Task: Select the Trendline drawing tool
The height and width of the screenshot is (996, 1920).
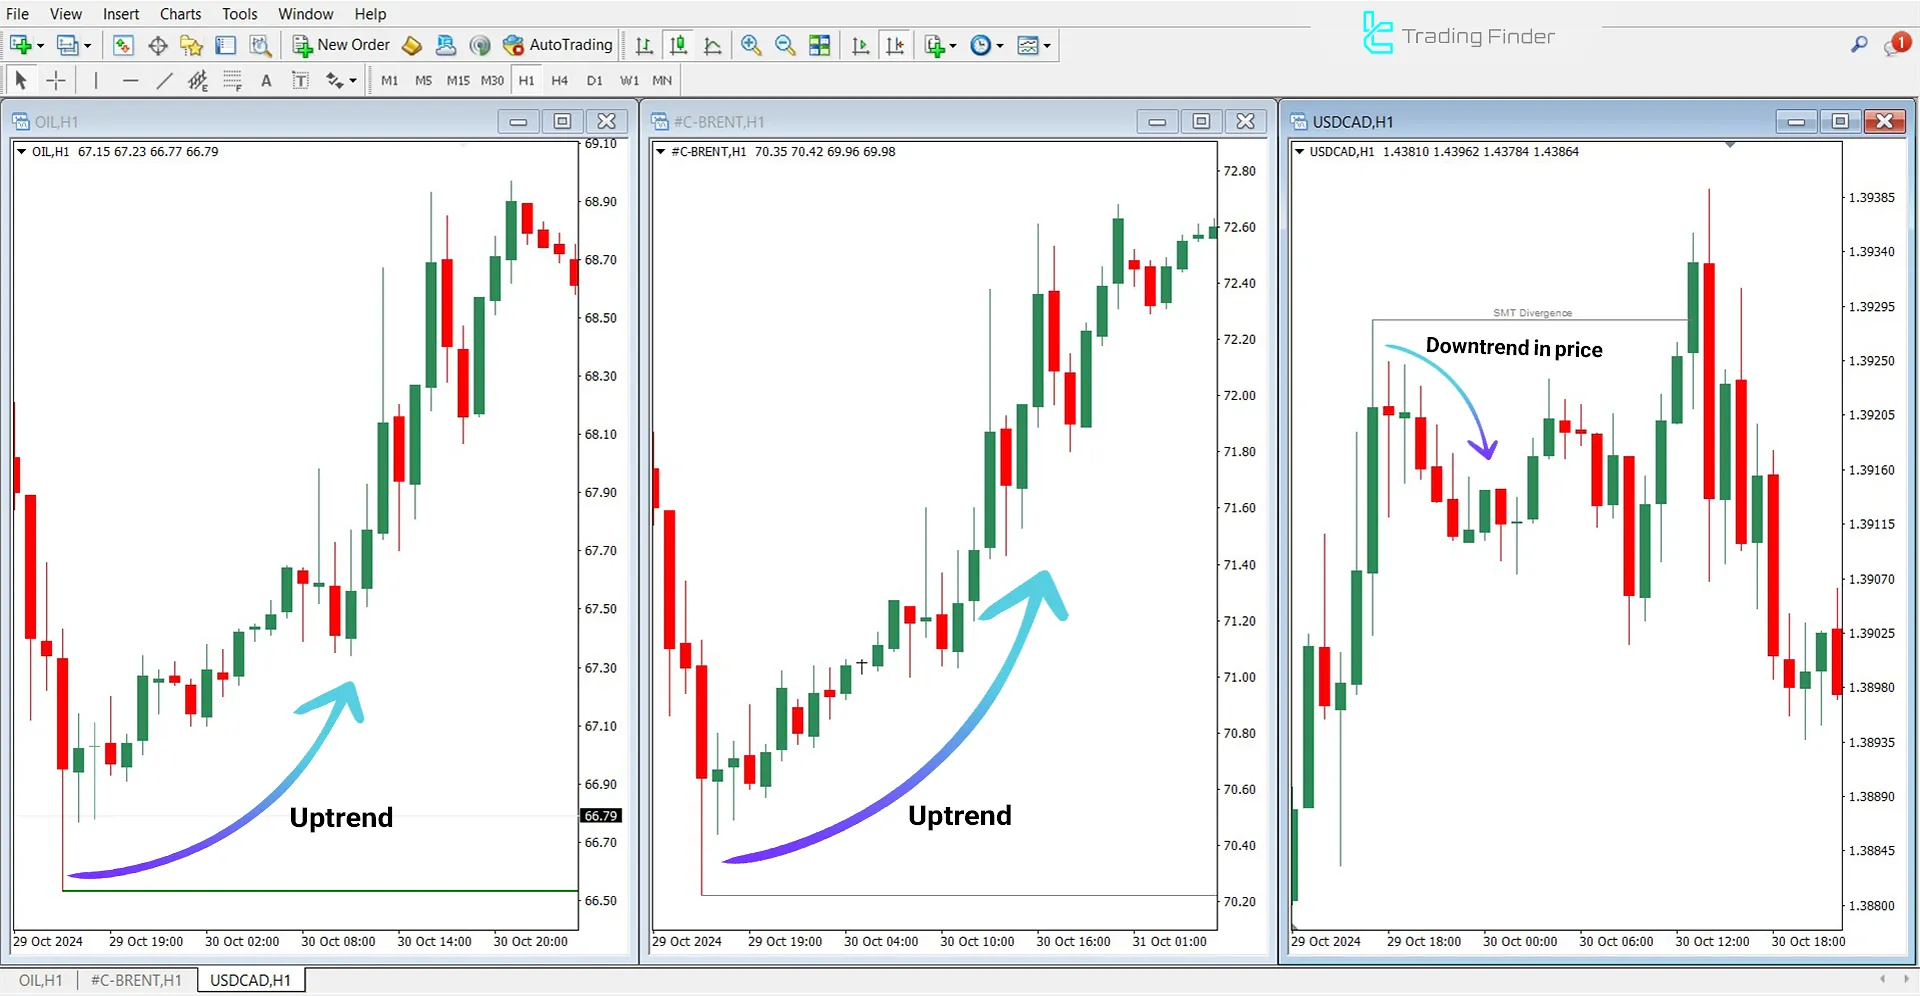Action: (x=165, y=80)
